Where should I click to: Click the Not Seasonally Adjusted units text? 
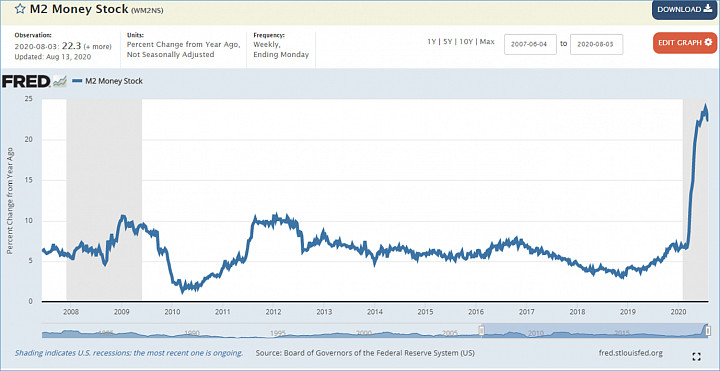(x=170, y=55)
